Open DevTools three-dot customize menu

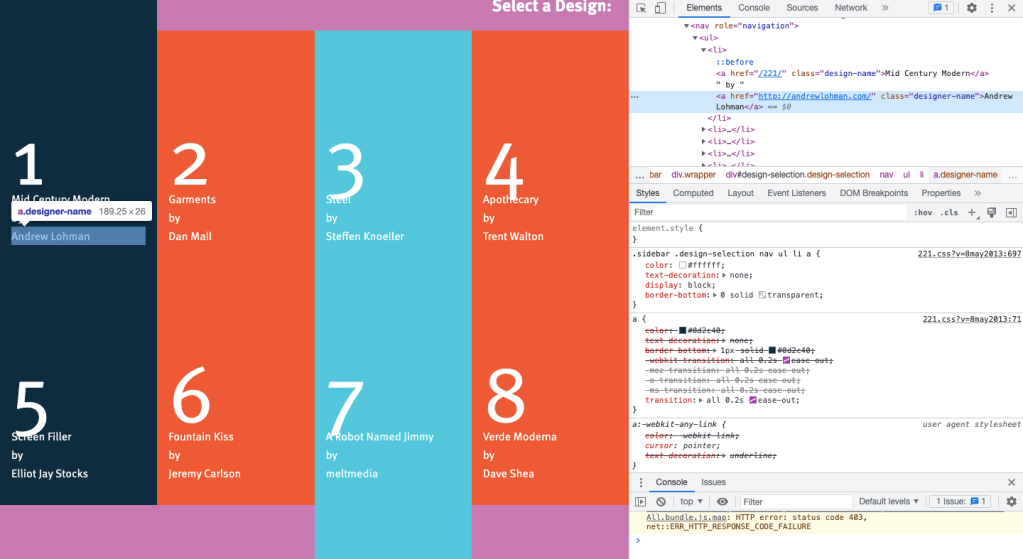click(x=991, y=8)
